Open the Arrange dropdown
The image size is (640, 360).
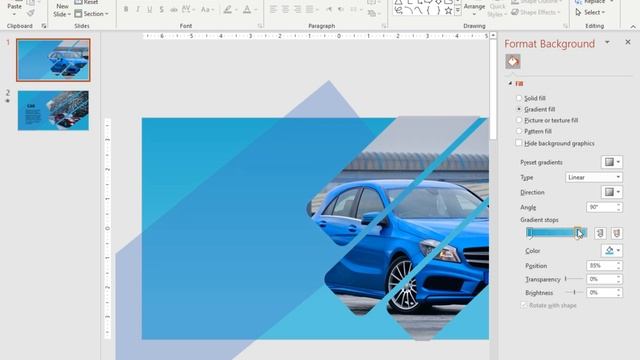[474, 9]
